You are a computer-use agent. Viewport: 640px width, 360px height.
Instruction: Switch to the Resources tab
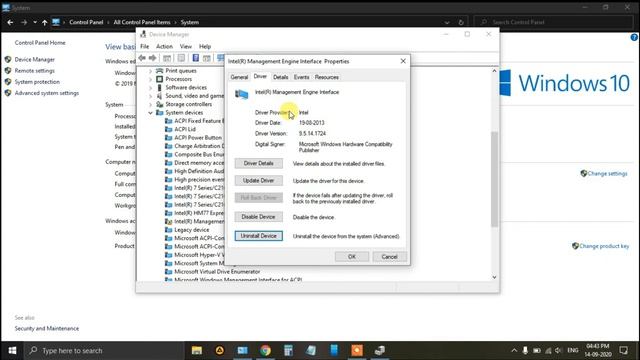pyautogui.click(x=327, y=77)
